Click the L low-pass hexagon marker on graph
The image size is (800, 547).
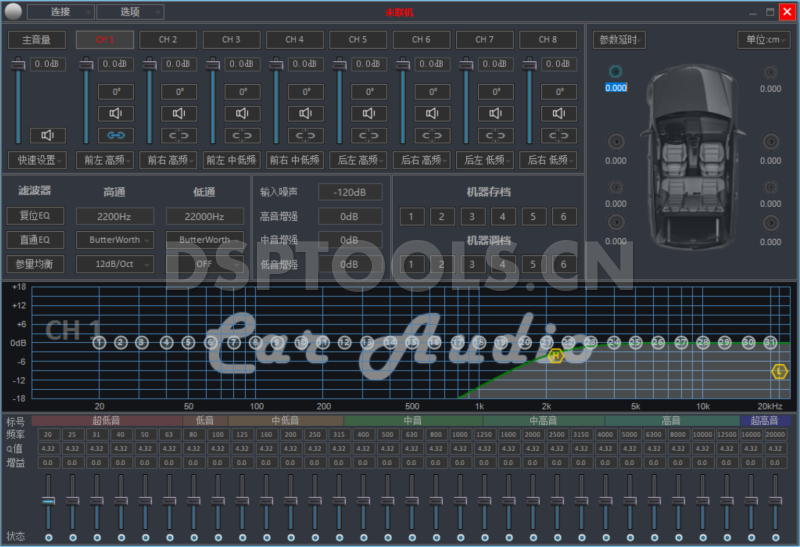779,371
